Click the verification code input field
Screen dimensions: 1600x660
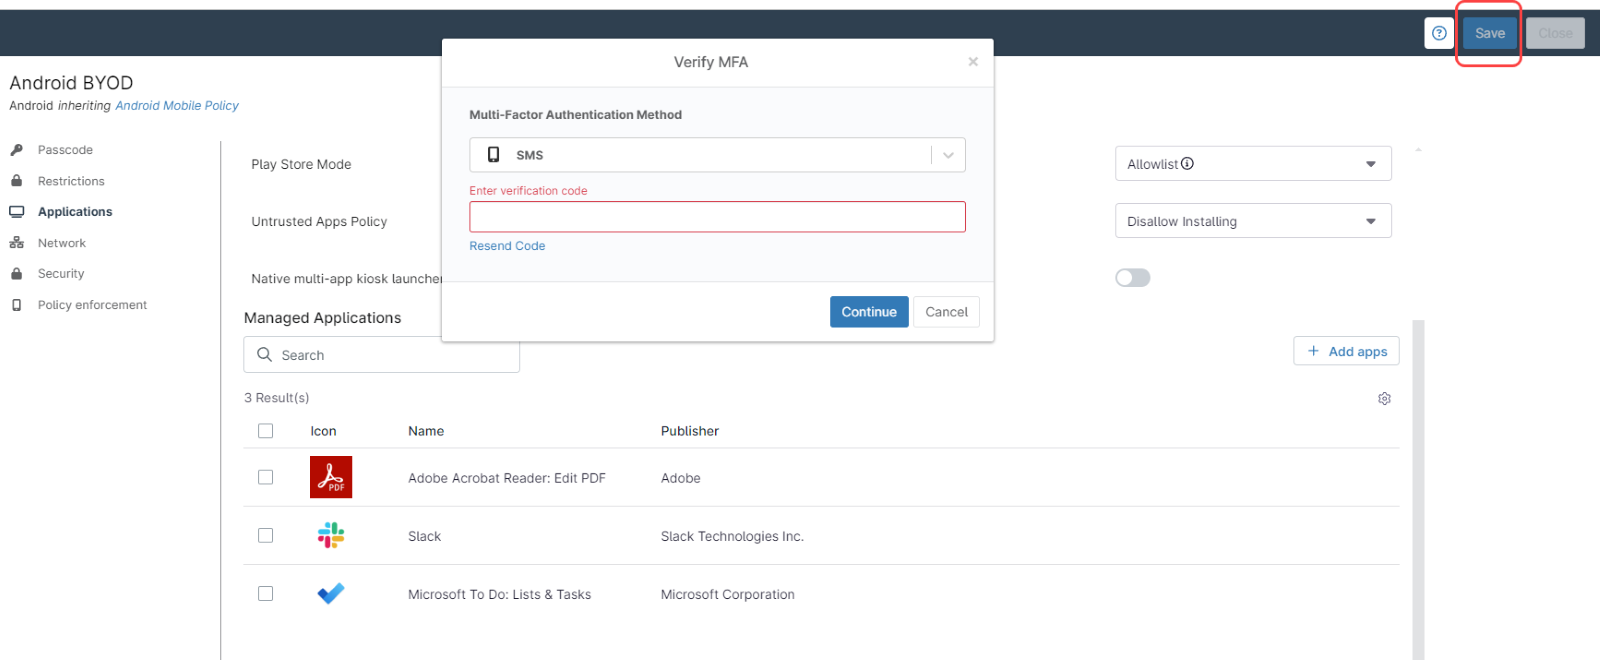[717, 217]
